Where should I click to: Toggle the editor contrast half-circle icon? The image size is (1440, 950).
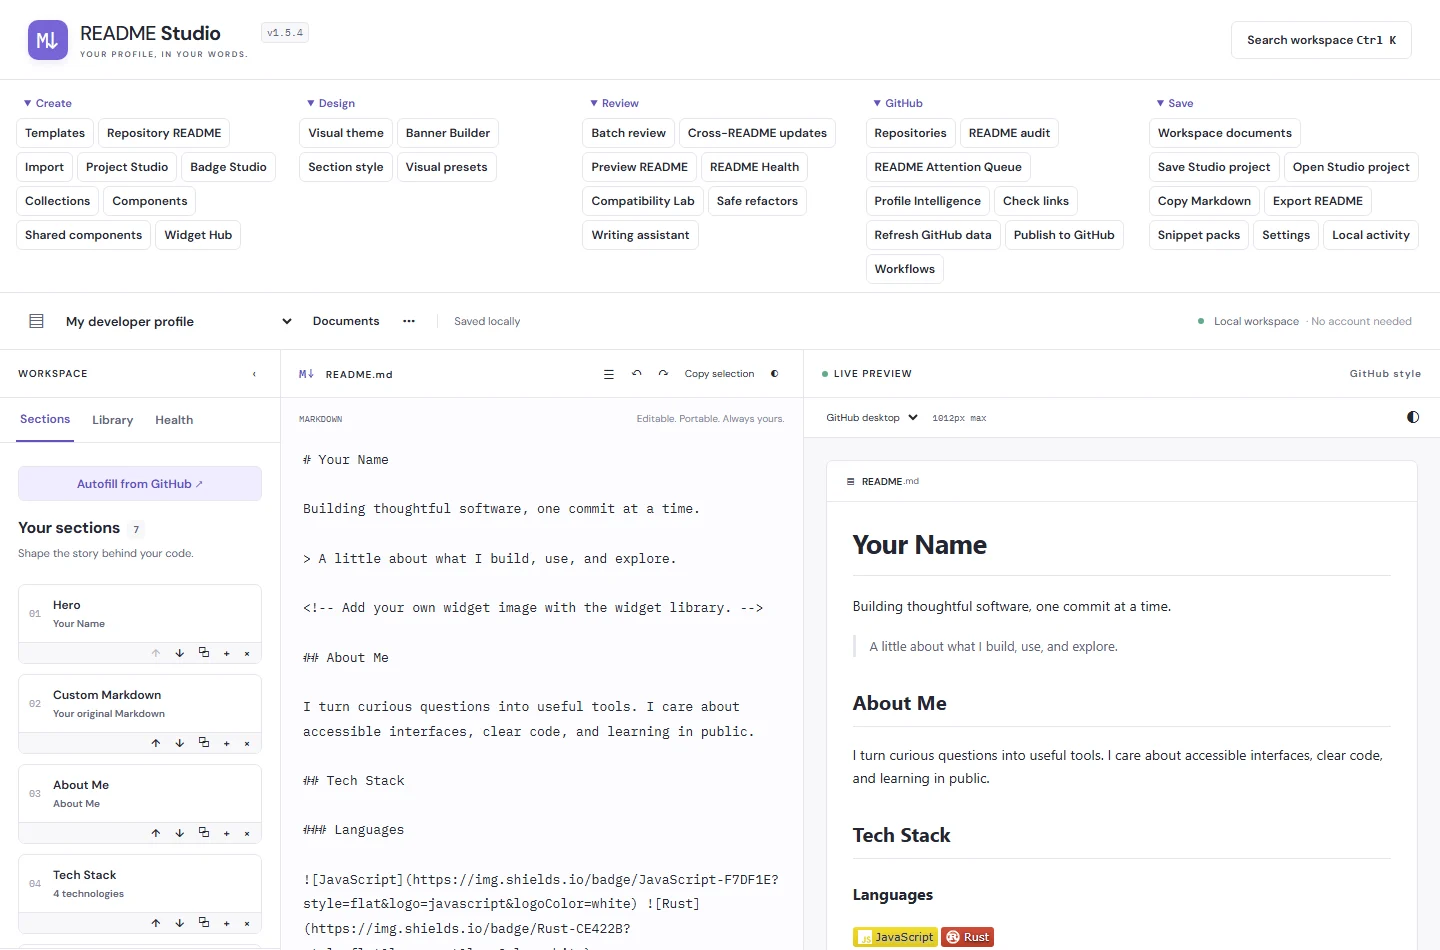pyautogui.click(x=775, y=374)
